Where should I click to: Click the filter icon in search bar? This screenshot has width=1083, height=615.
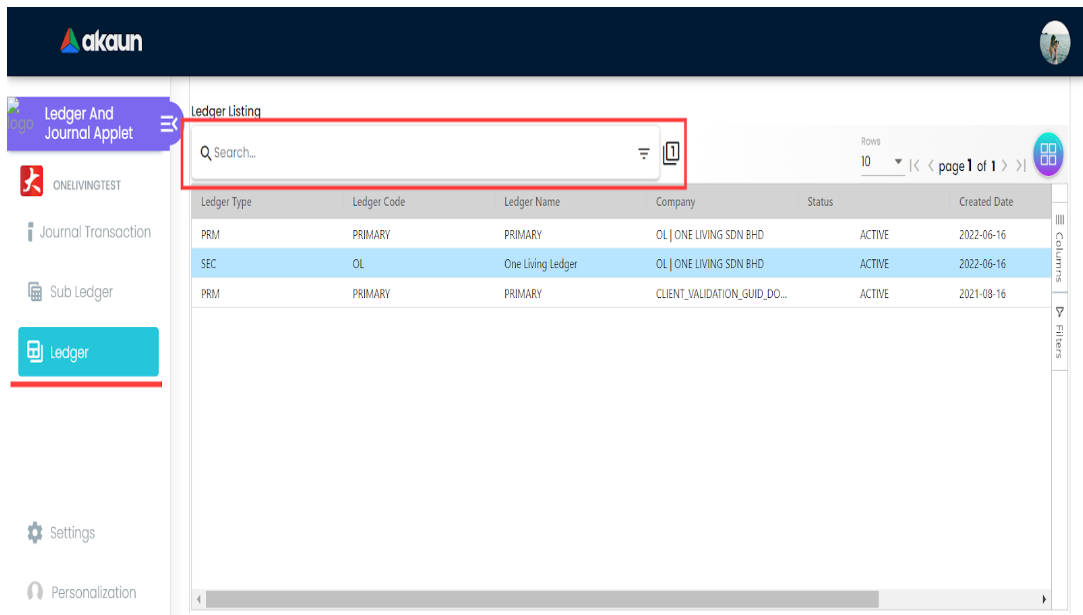pos(644,153)
